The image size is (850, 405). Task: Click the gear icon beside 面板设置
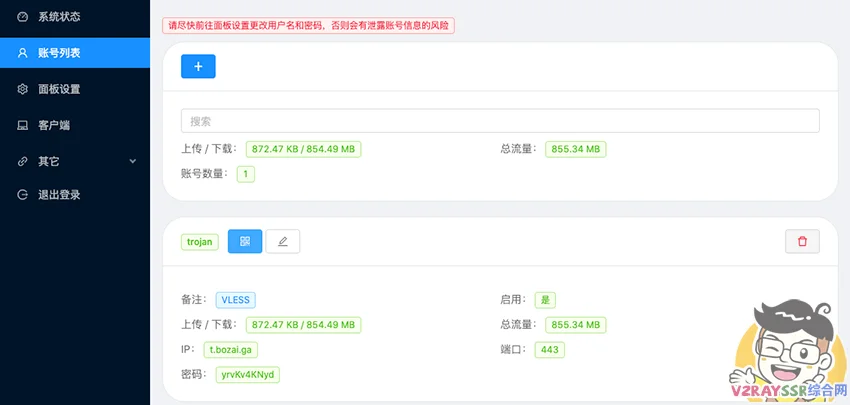coord(22,89)
